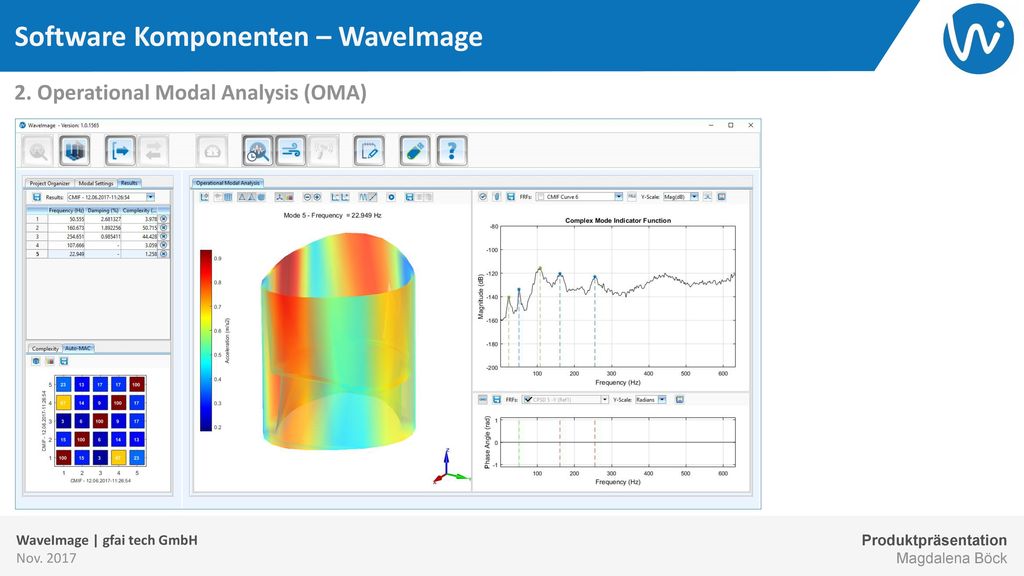Viewport: 1024px width, 576px height.
Task: Click the greyed-out swap arrows button
Action: pos(153,151)
